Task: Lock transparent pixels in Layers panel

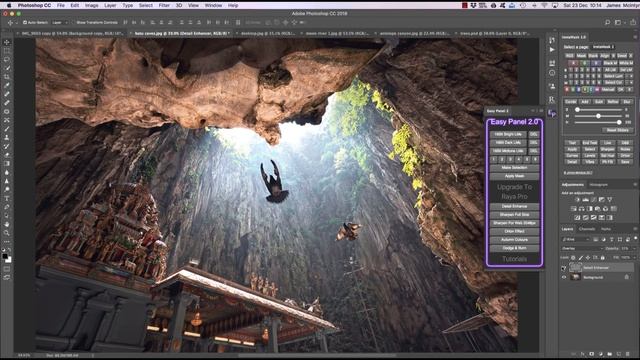Action: pos(573,258)
